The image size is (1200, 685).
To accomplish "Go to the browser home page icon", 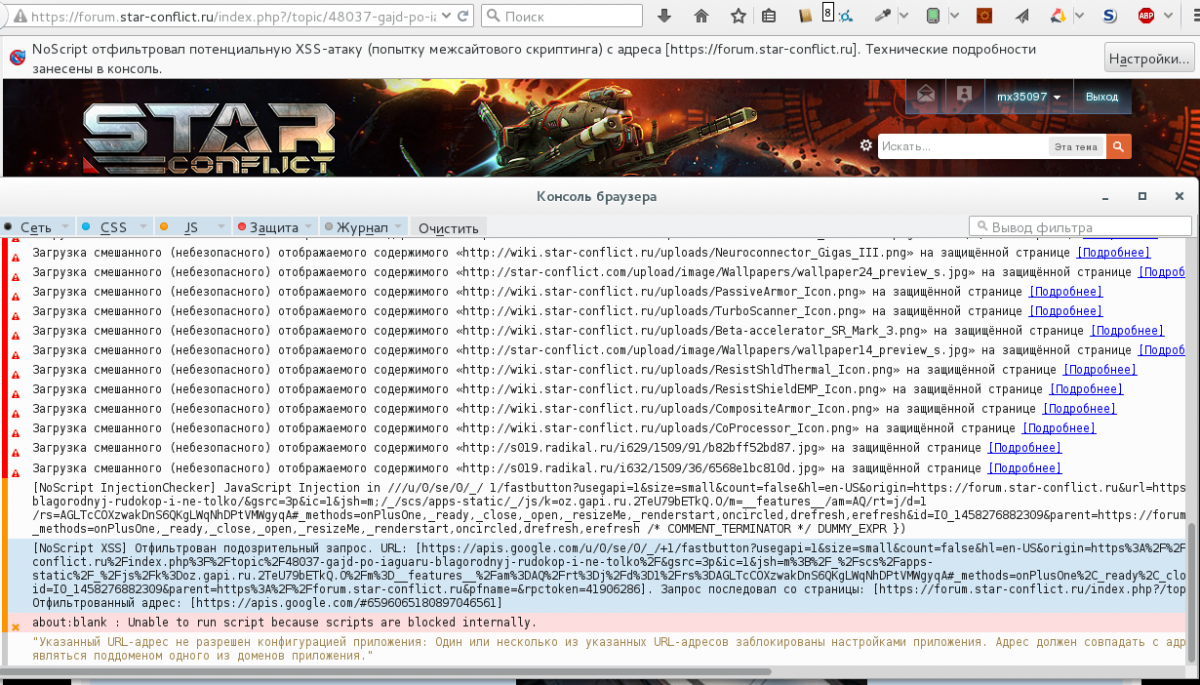I will 701,16.
